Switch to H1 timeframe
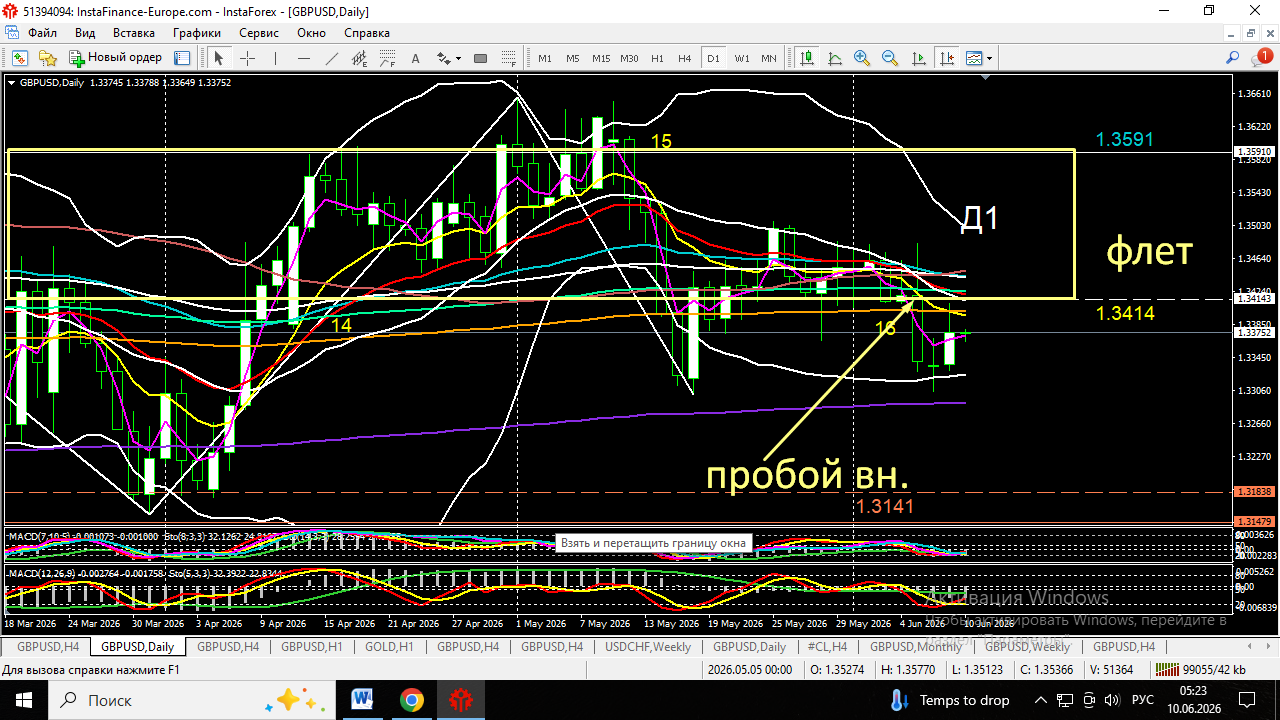 (657, 58)
